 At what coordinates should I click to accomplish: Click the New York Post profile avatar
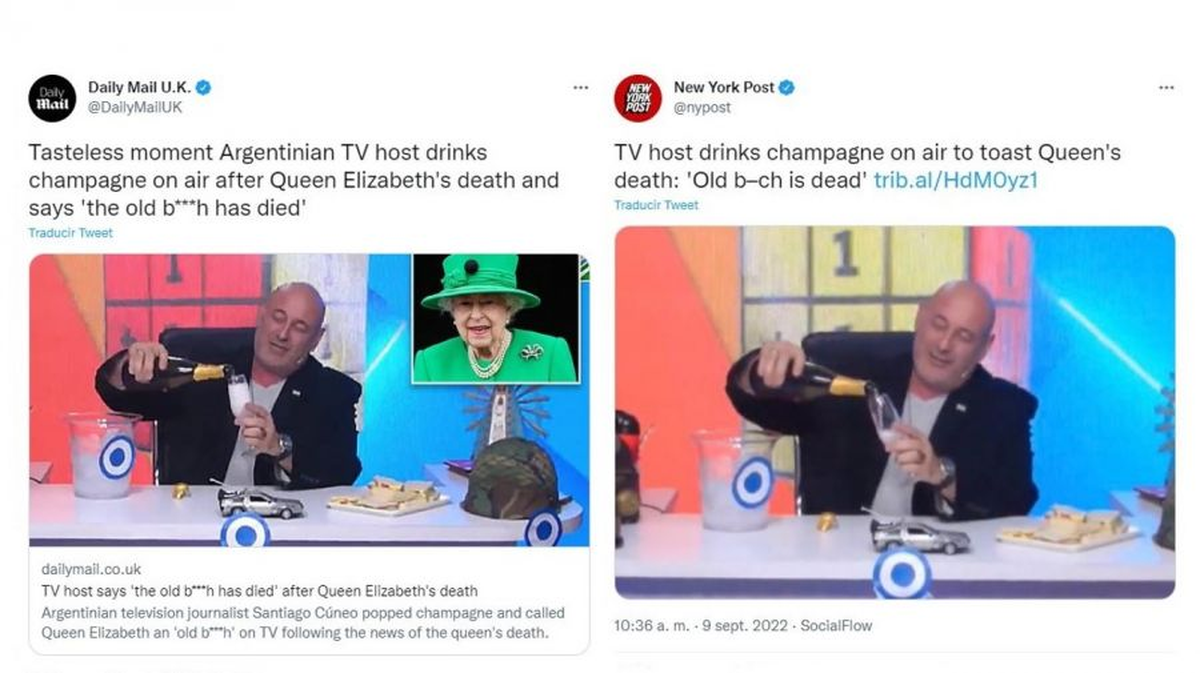tap(638, 98)
